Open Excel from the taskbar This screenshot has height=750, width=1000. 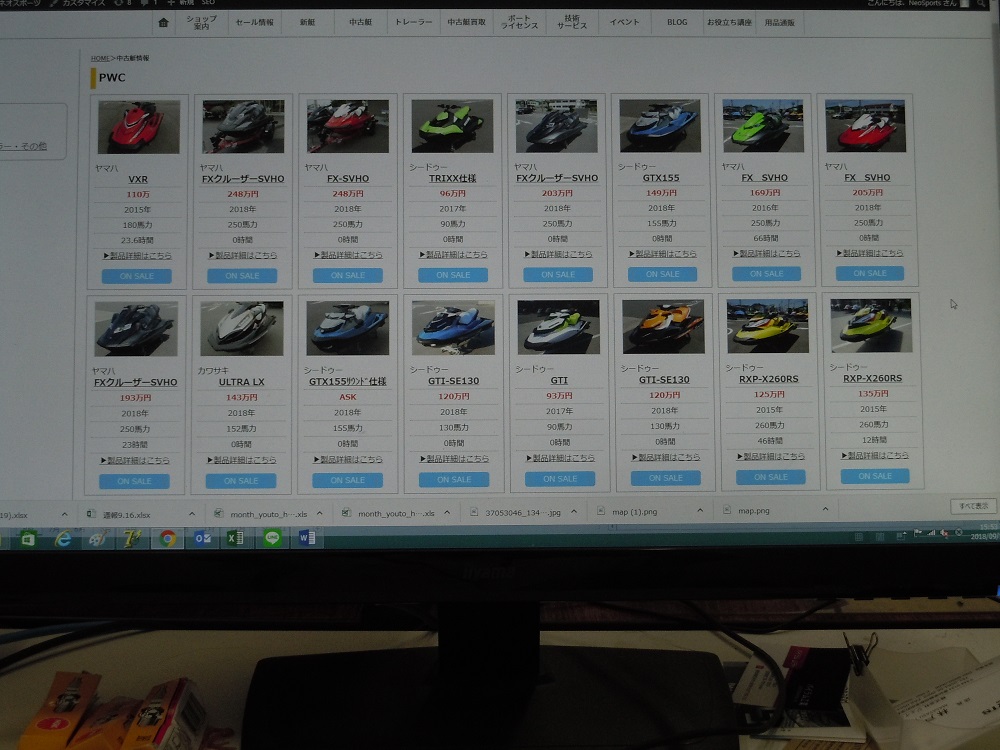tap(235, 538)
